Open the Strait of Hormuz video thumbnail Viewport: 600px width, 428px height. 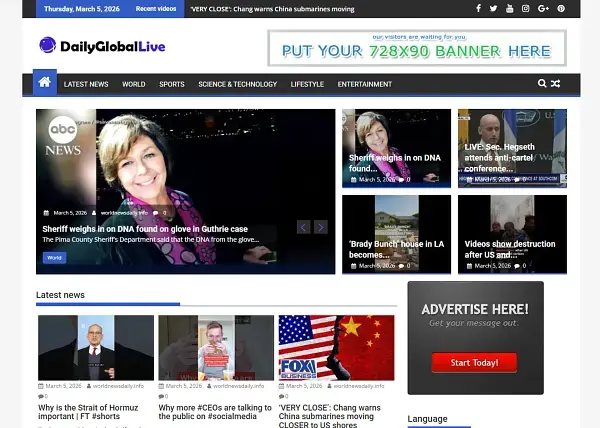click(96, 347)
